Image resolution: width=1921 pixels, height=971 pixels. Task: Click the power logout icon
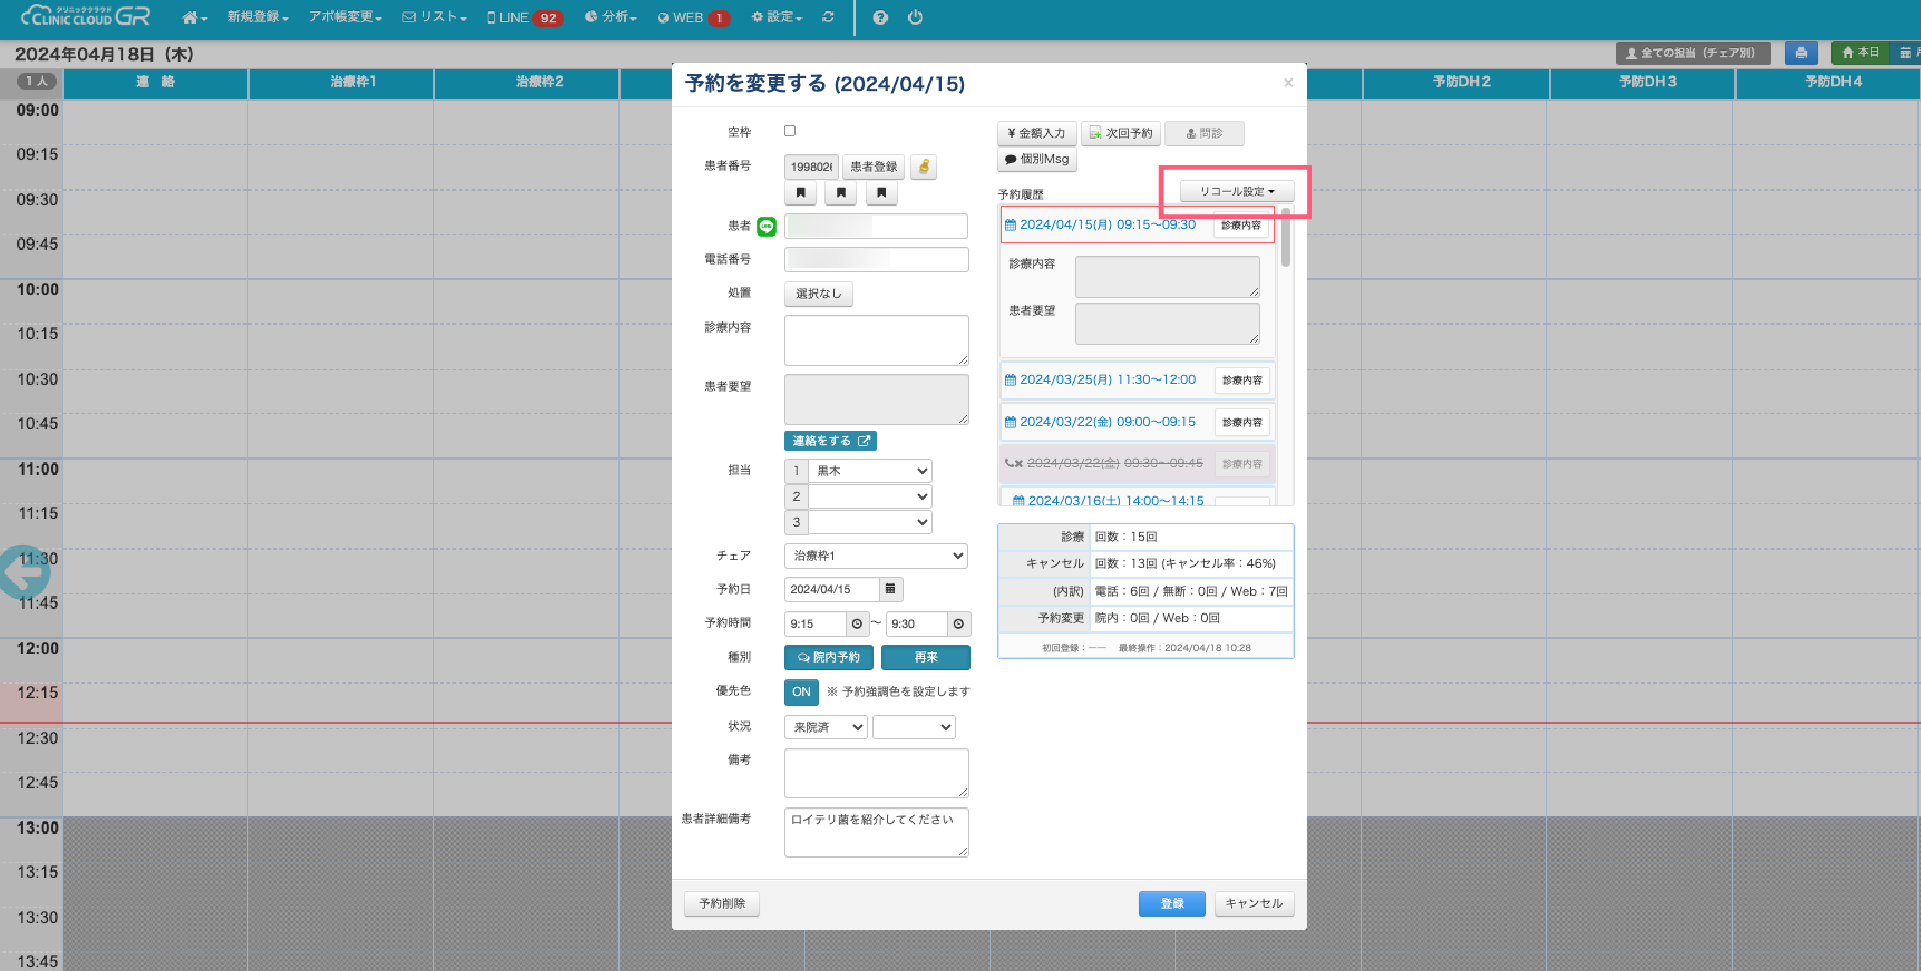pos(915,17)
